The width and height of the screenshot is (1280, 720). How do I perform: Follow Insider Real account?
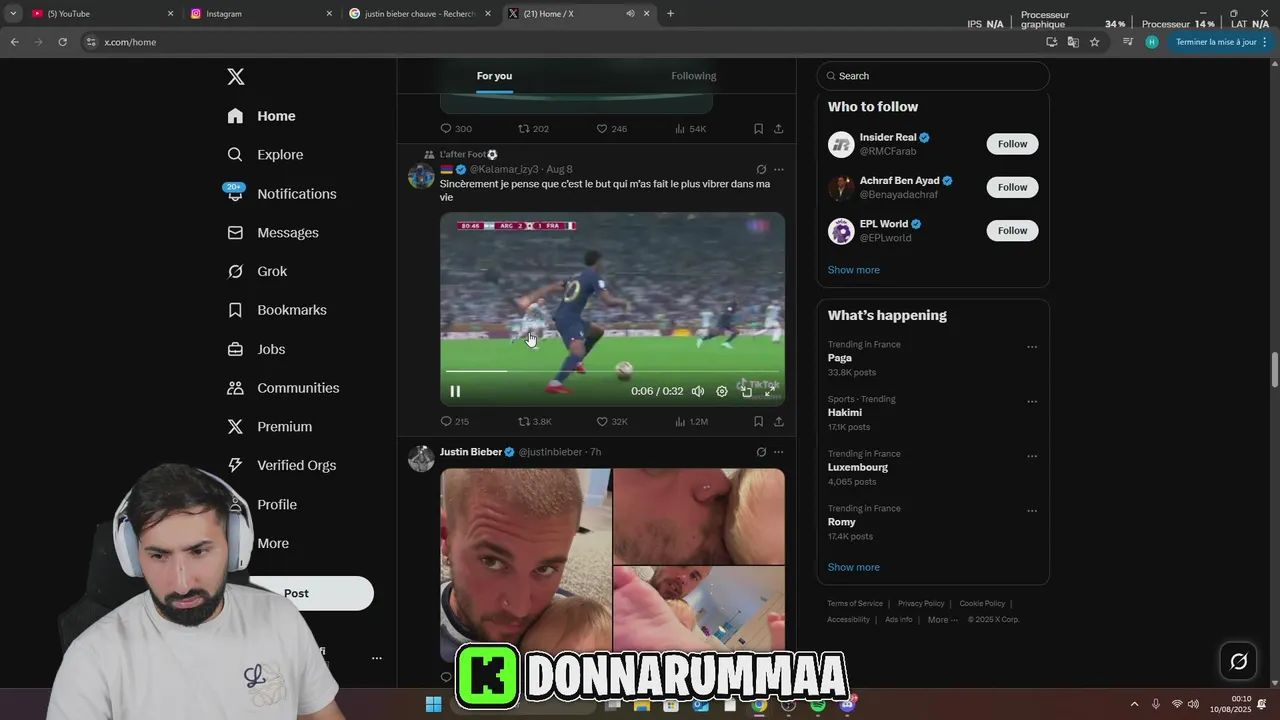[x=1012, y=144]
